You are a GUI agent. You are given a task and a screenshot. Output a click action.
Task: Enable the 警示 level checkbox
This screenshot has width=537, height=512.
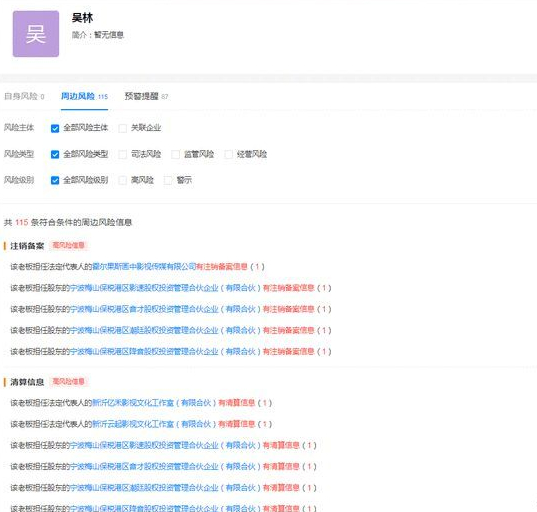coord(168,180)
